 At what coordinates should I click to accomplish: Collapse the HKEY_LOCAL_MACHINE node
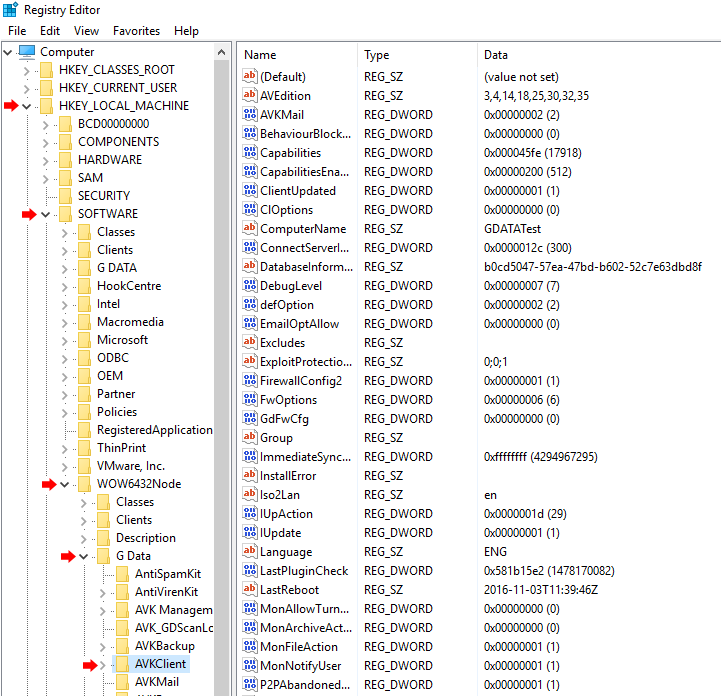coord(27,107)
